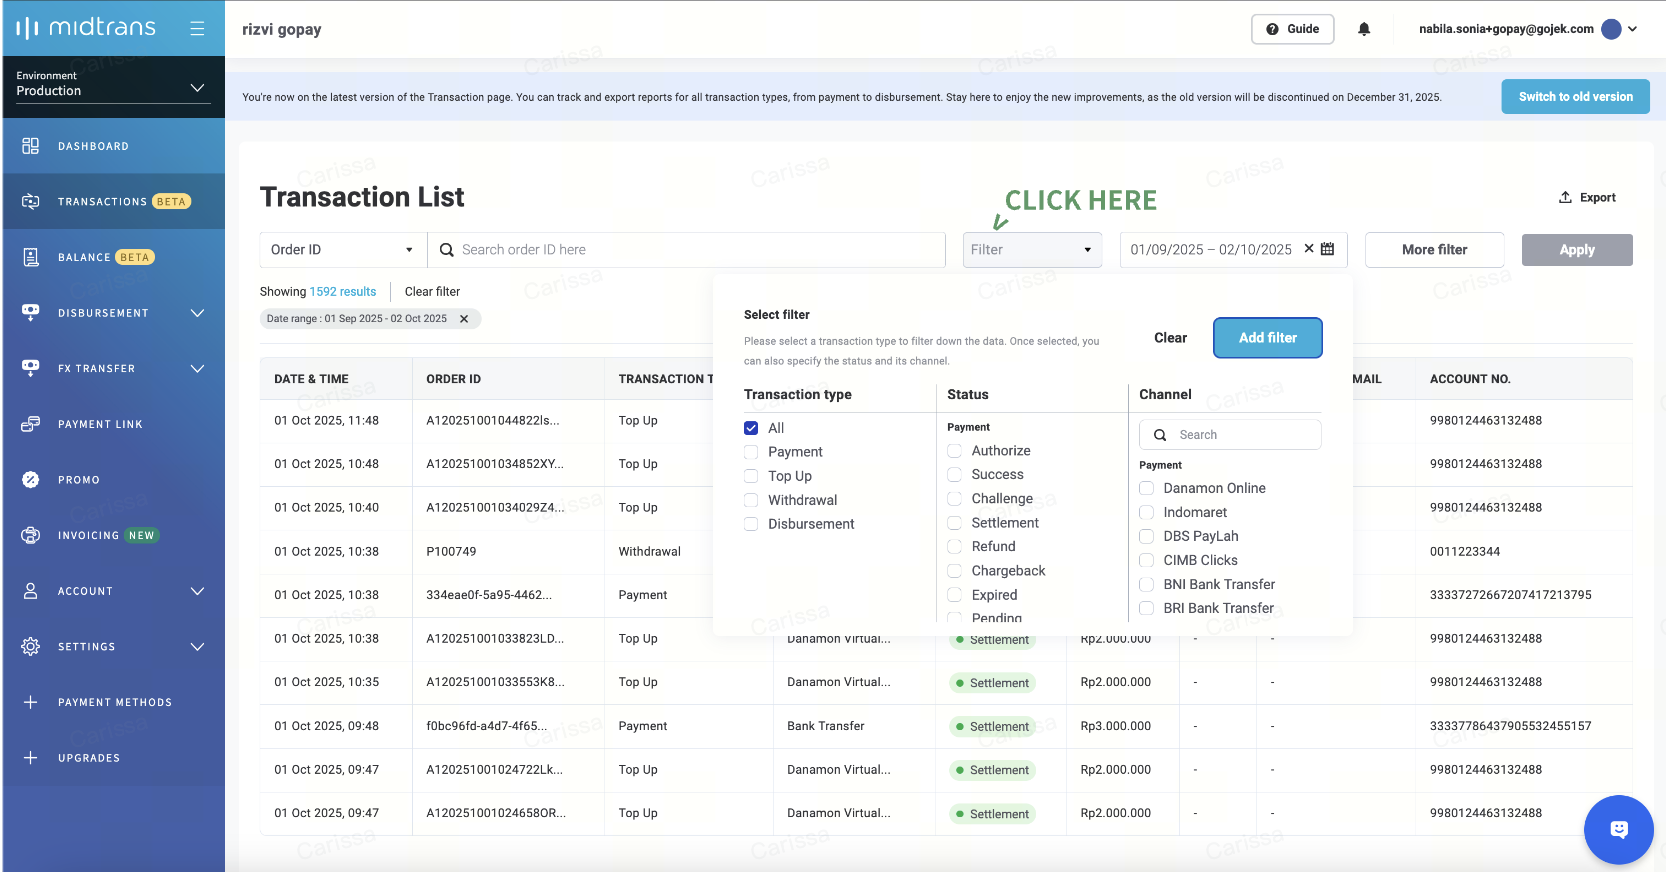Remove the Date range filter chip
Image resolution: width=1666 pixels, height=872 pixels.
click(464, 319)
